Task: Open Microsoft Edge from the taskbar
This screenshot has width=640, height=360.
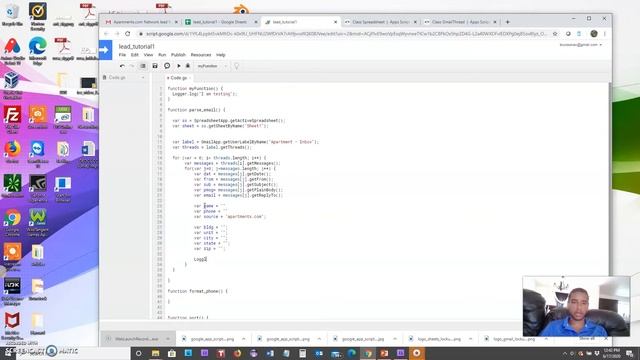Action: click(x=351, y=353)
